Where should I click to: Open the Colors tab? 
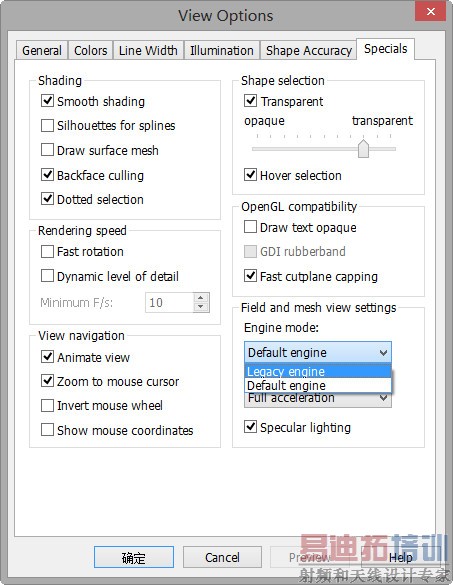(90, 50)
